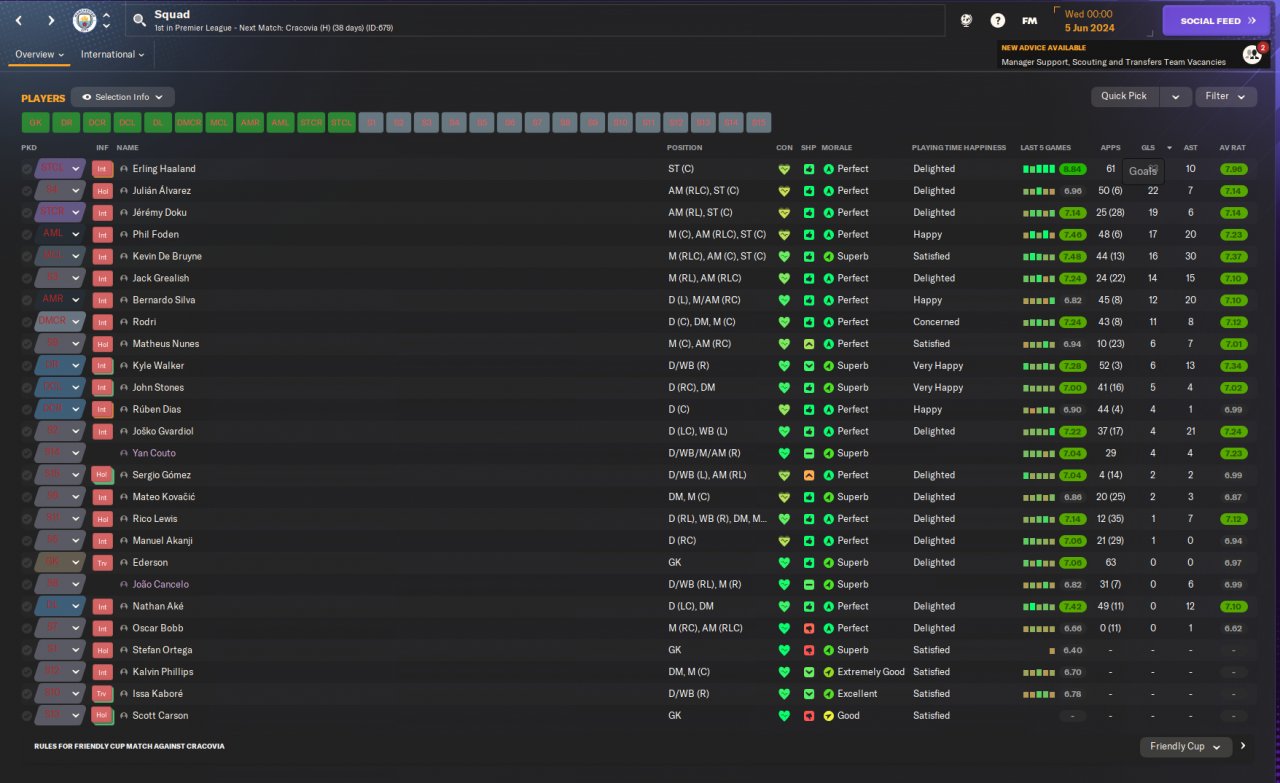Click the condition heart for Kyle Walker
1280x783 pixels.
pyautogui.click(x=784, y=366)
